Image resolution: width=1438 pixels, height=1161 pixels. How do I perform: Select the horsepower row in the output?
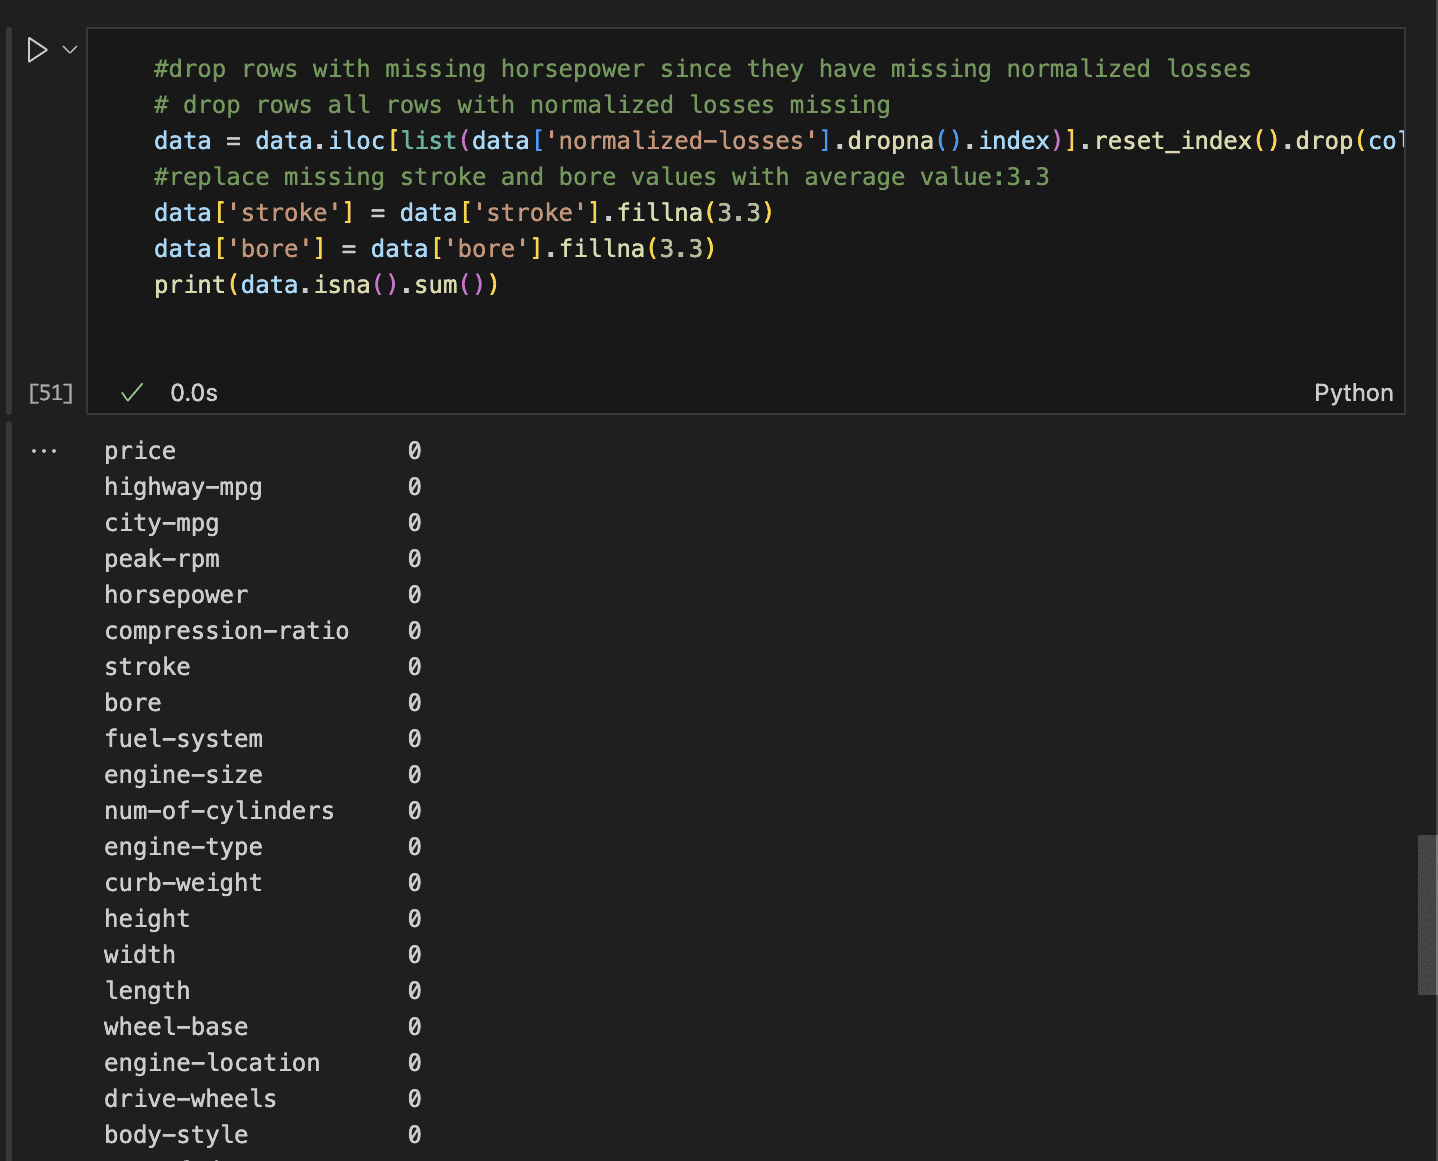click(176, 594)
